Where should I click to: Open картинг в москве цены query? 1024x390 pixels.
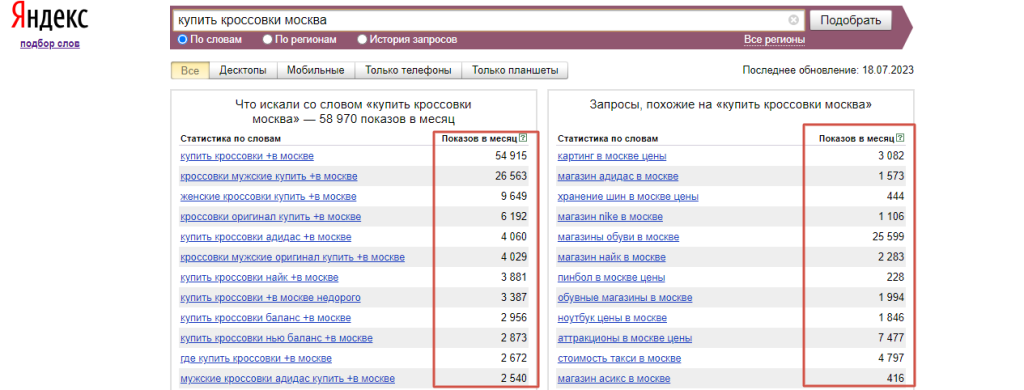coord(612,156)
